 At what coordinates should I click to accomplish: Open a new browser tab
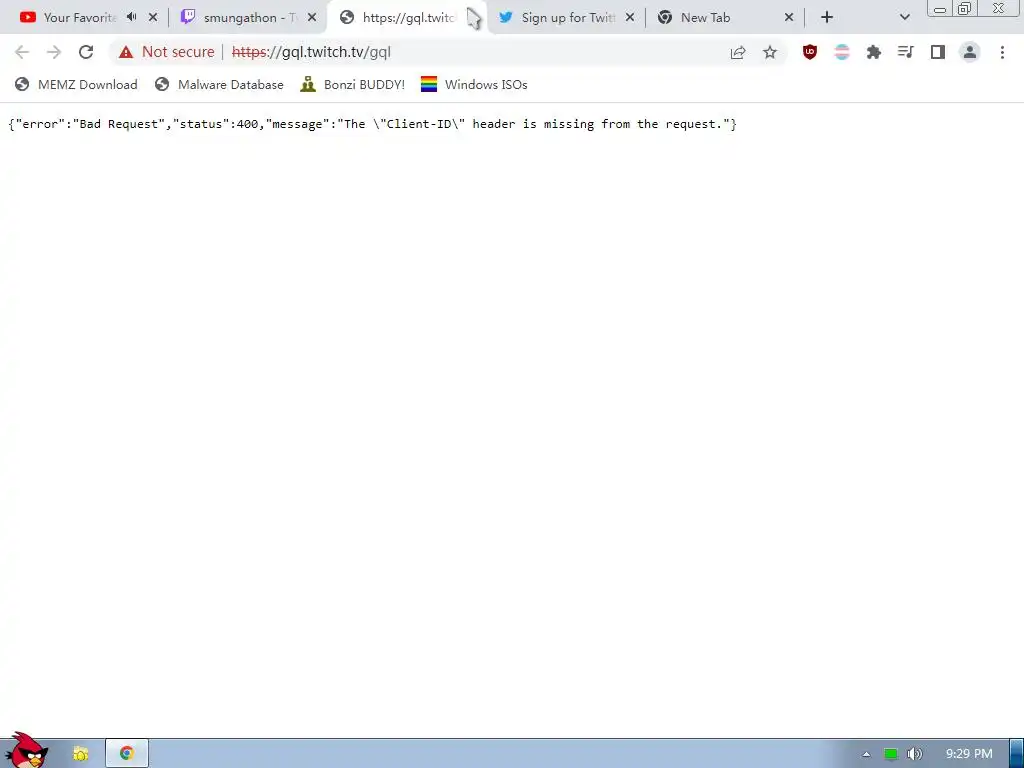827,18
